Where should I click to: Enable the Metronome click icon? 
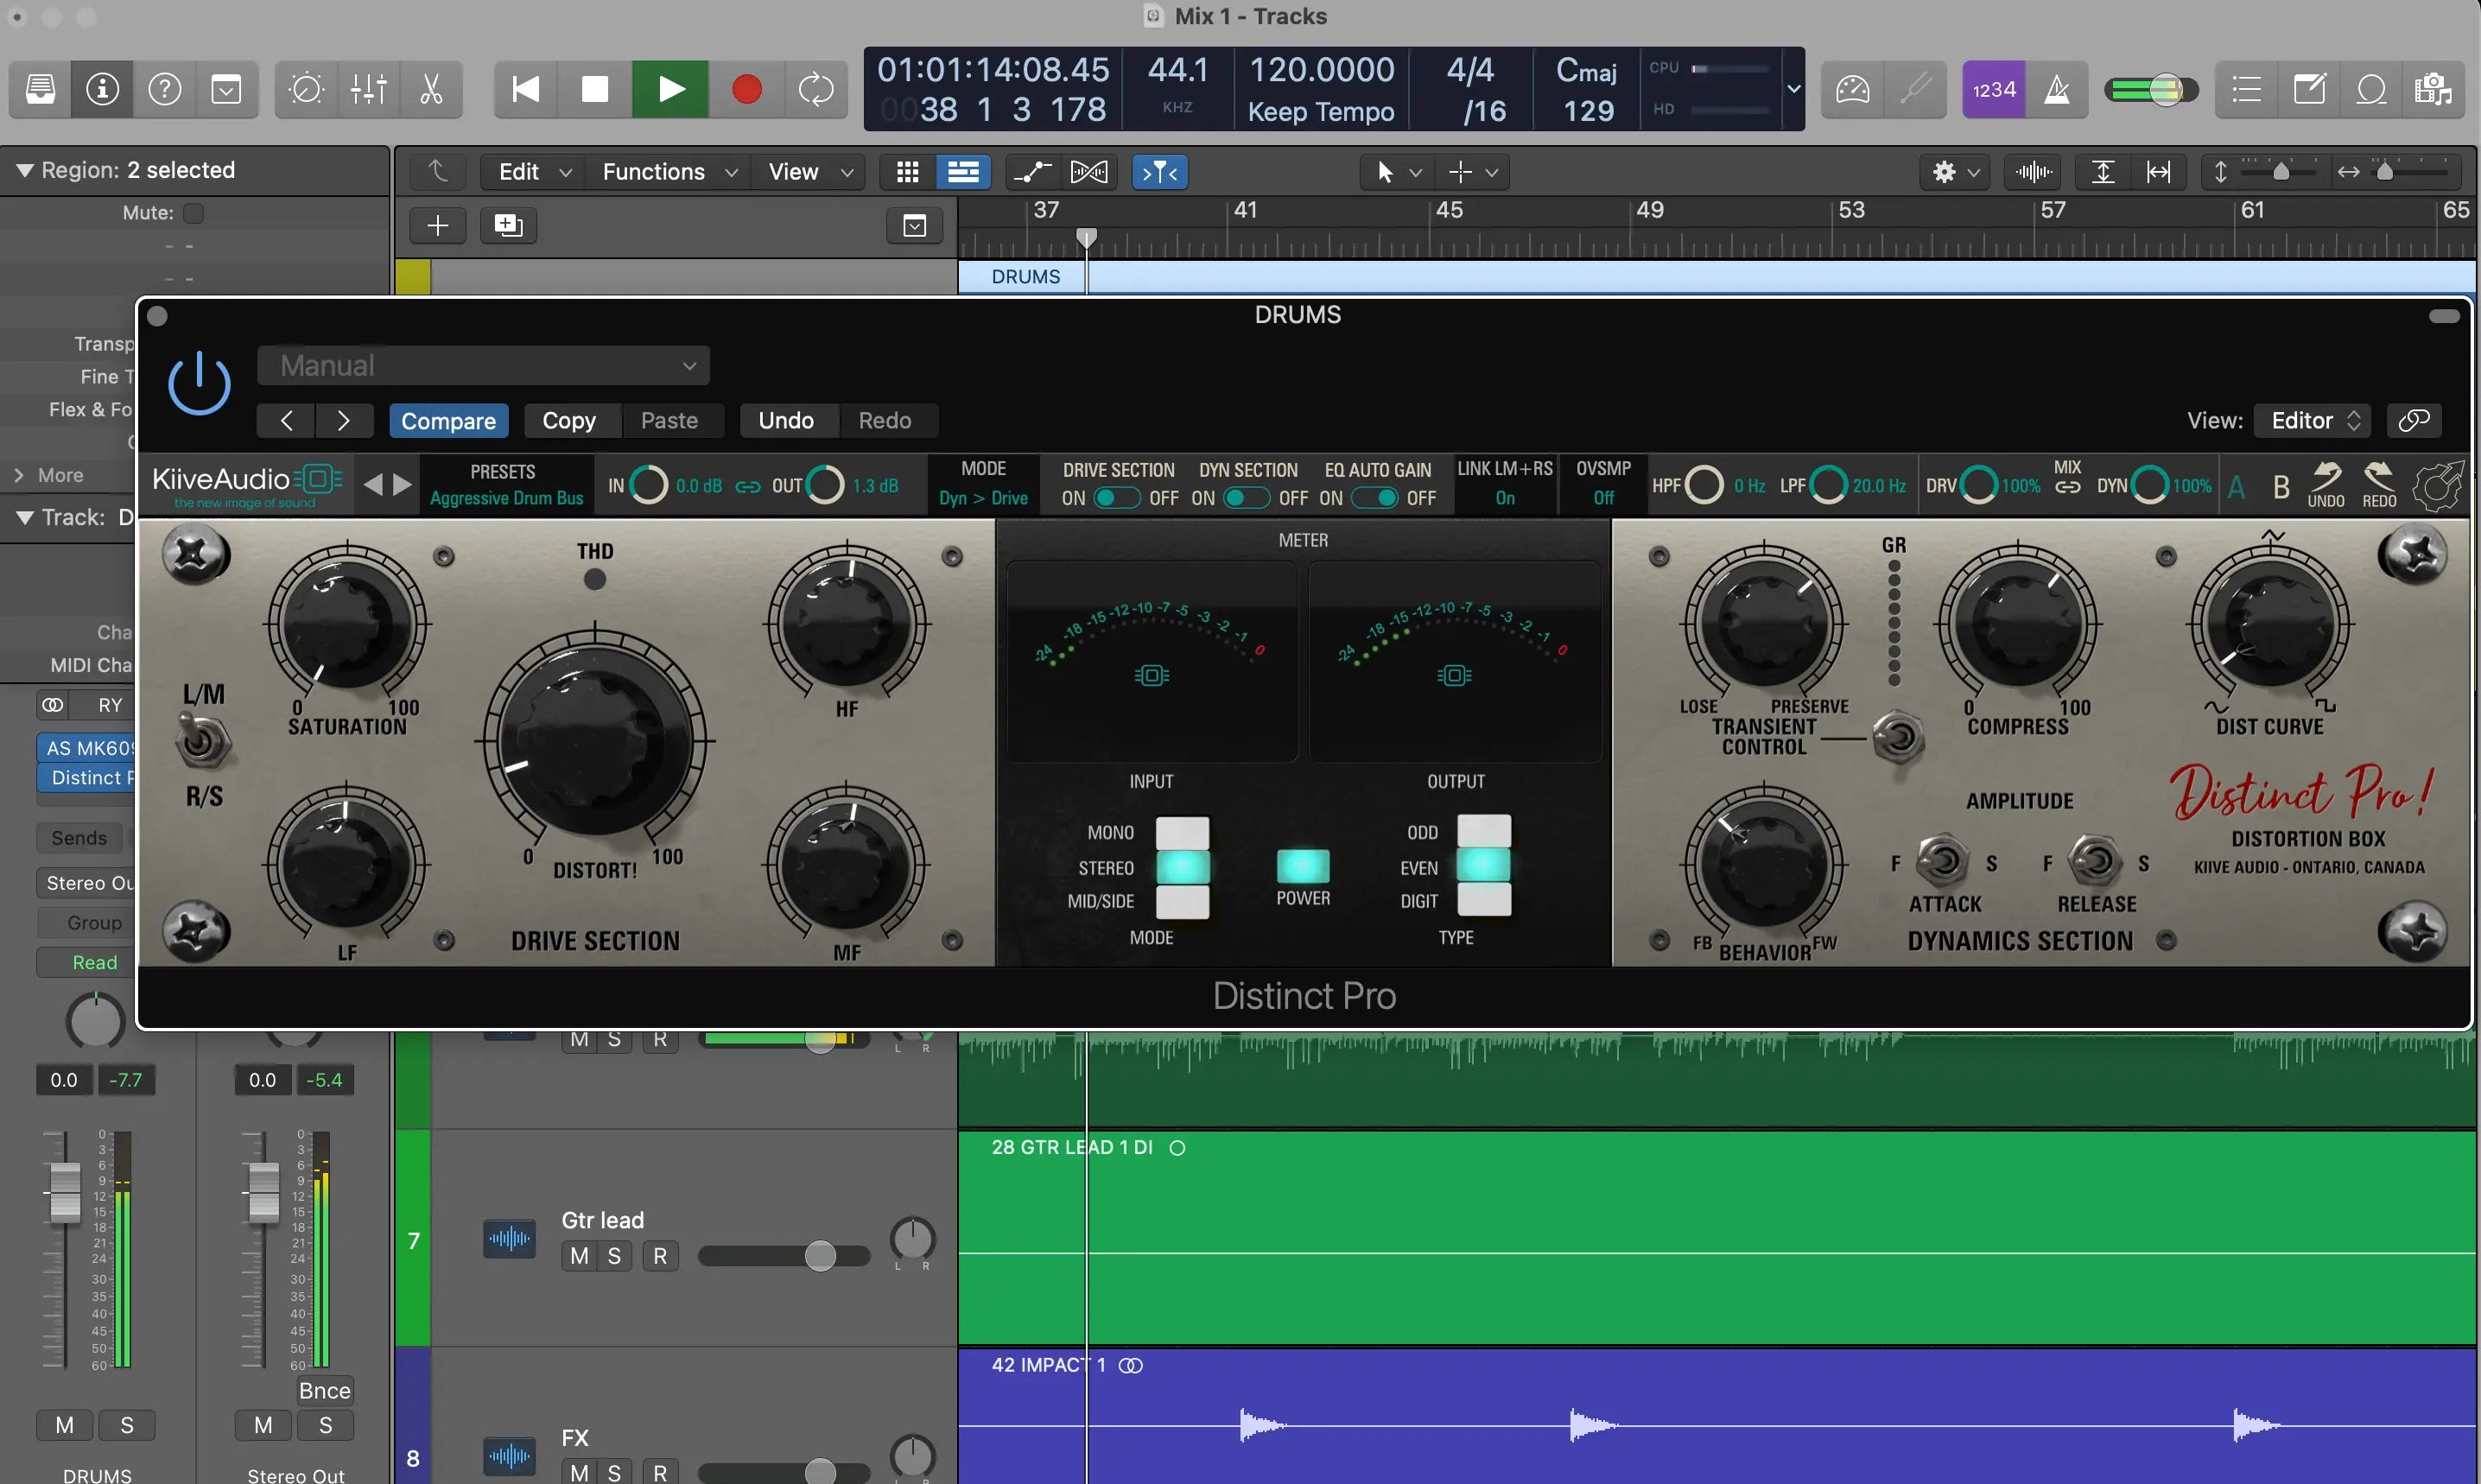pyautogui.click(x=2057, y=89)
